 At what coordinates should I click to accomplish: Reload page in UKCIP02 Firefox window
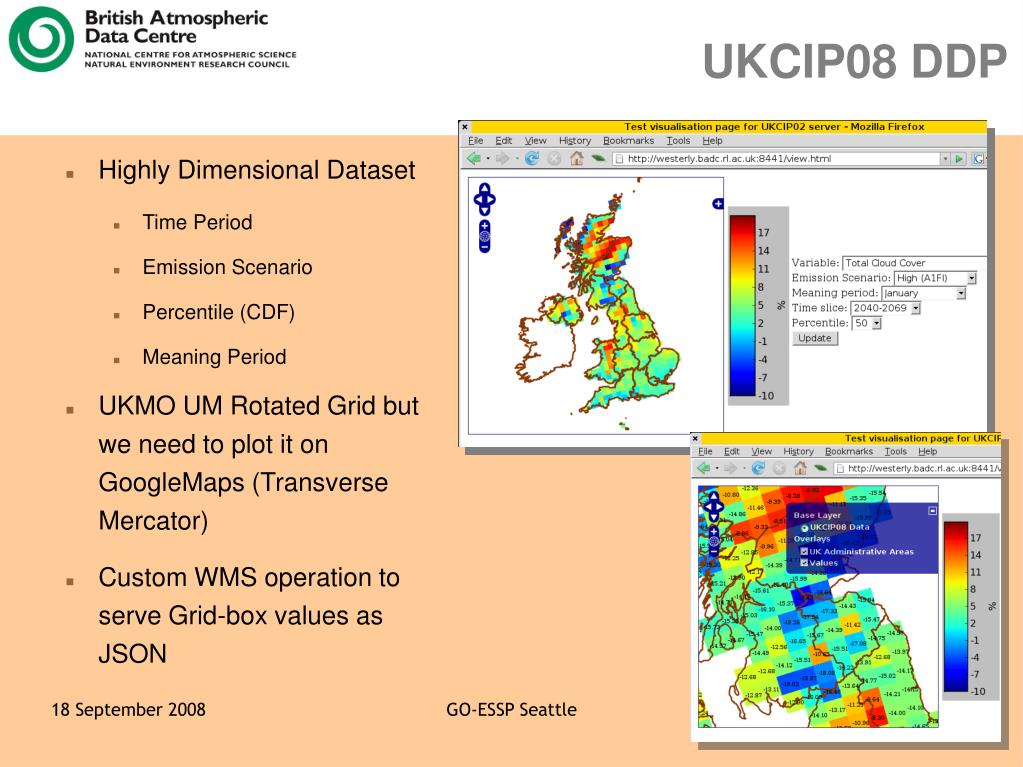pyautogui.click(x=532, y=158)
